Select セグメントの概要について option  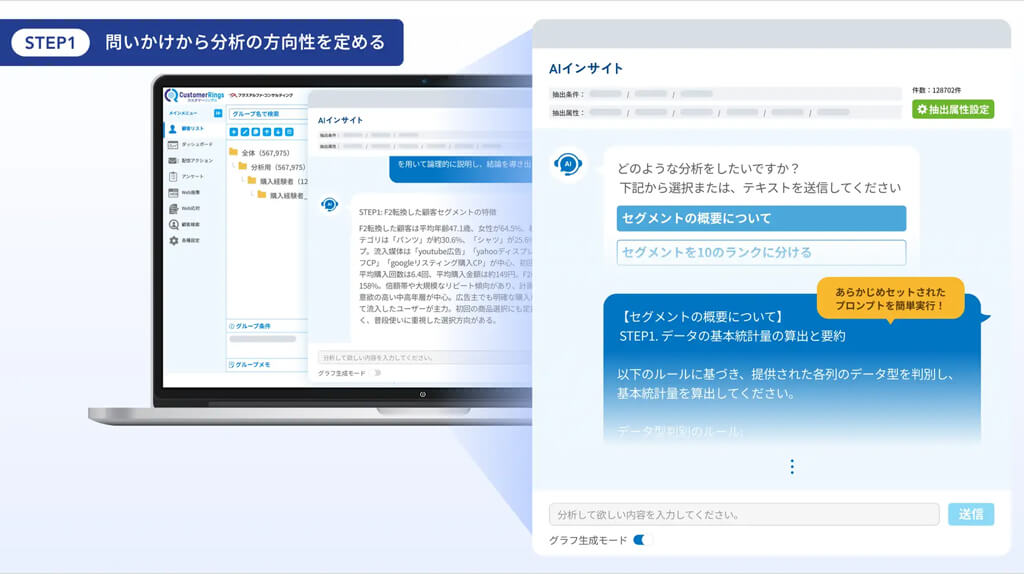(x=761, y=219)
